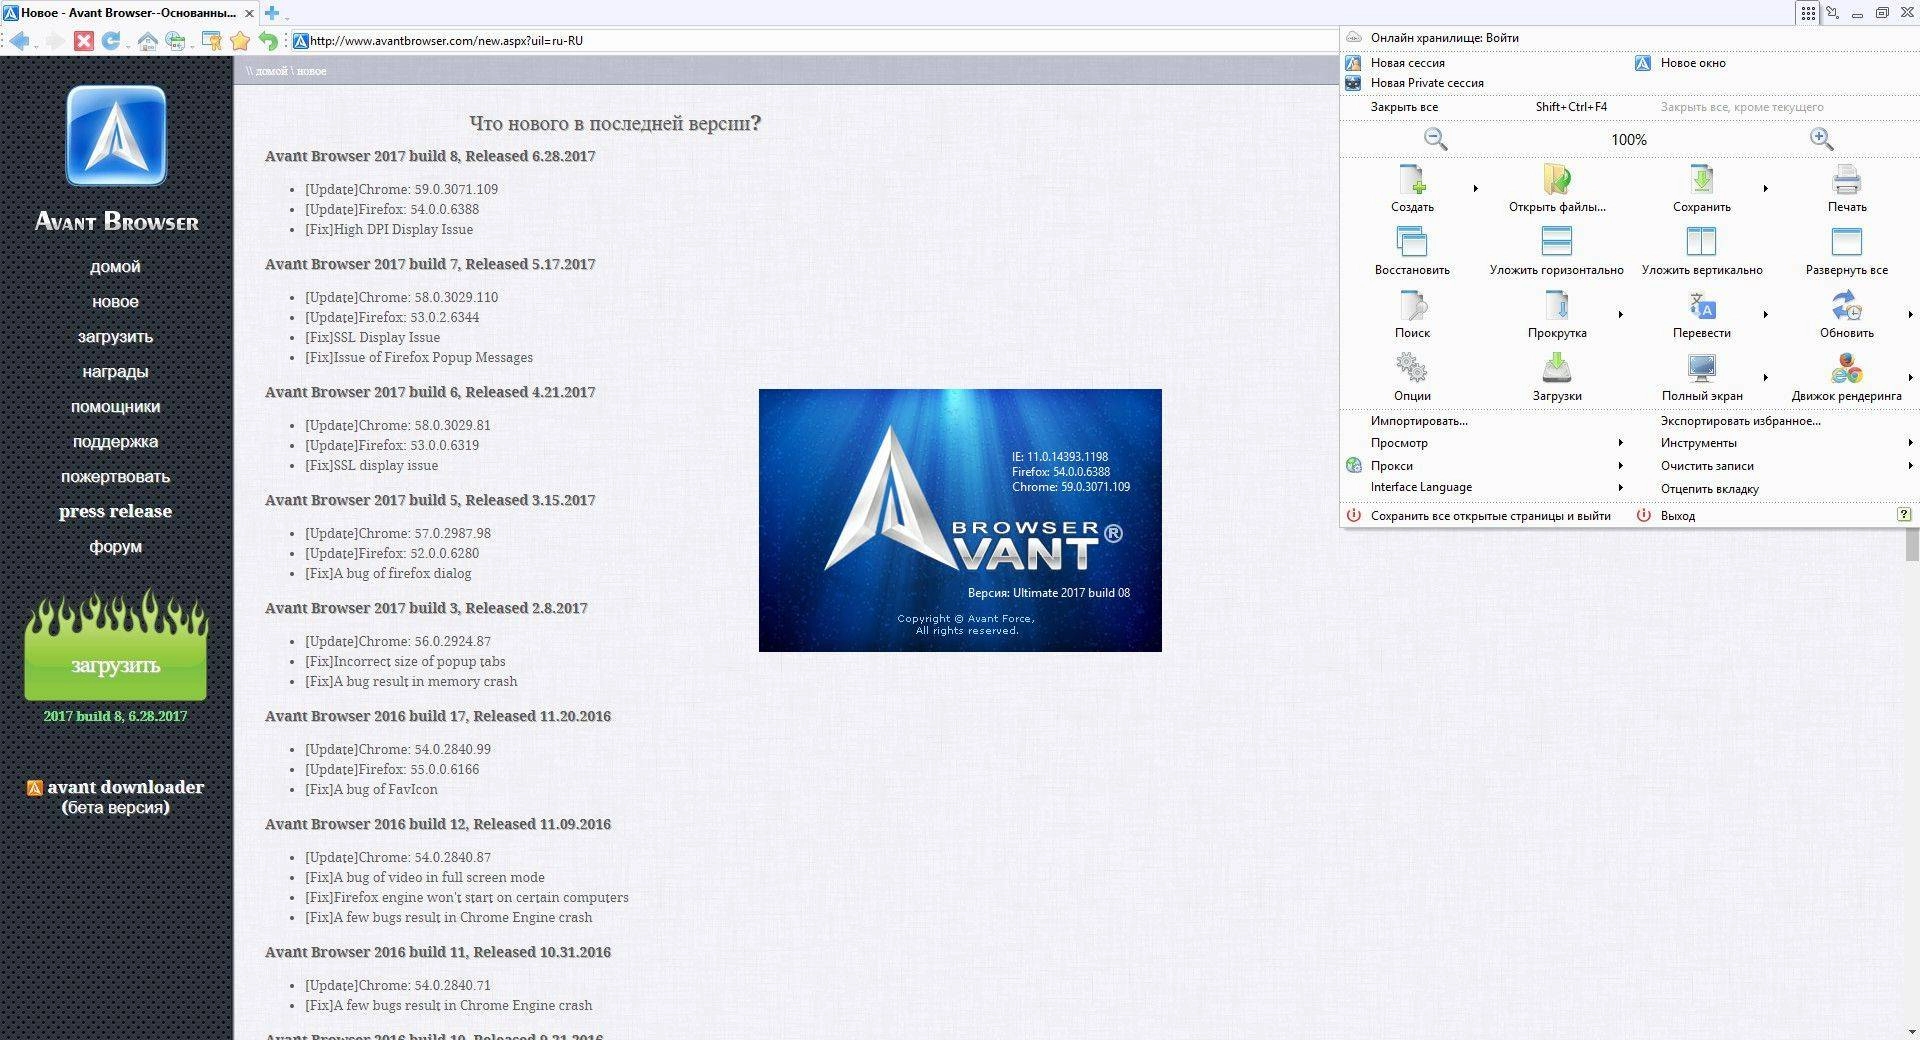Select Отцепить вкладку
The height and width of the screenshot is (1040, 1920).
click(x=1709, y=489)
